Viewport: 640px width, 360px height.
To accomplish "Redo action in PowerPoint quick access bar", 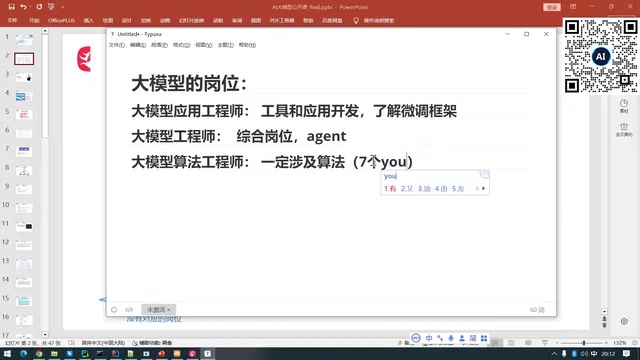I will 39,7.
